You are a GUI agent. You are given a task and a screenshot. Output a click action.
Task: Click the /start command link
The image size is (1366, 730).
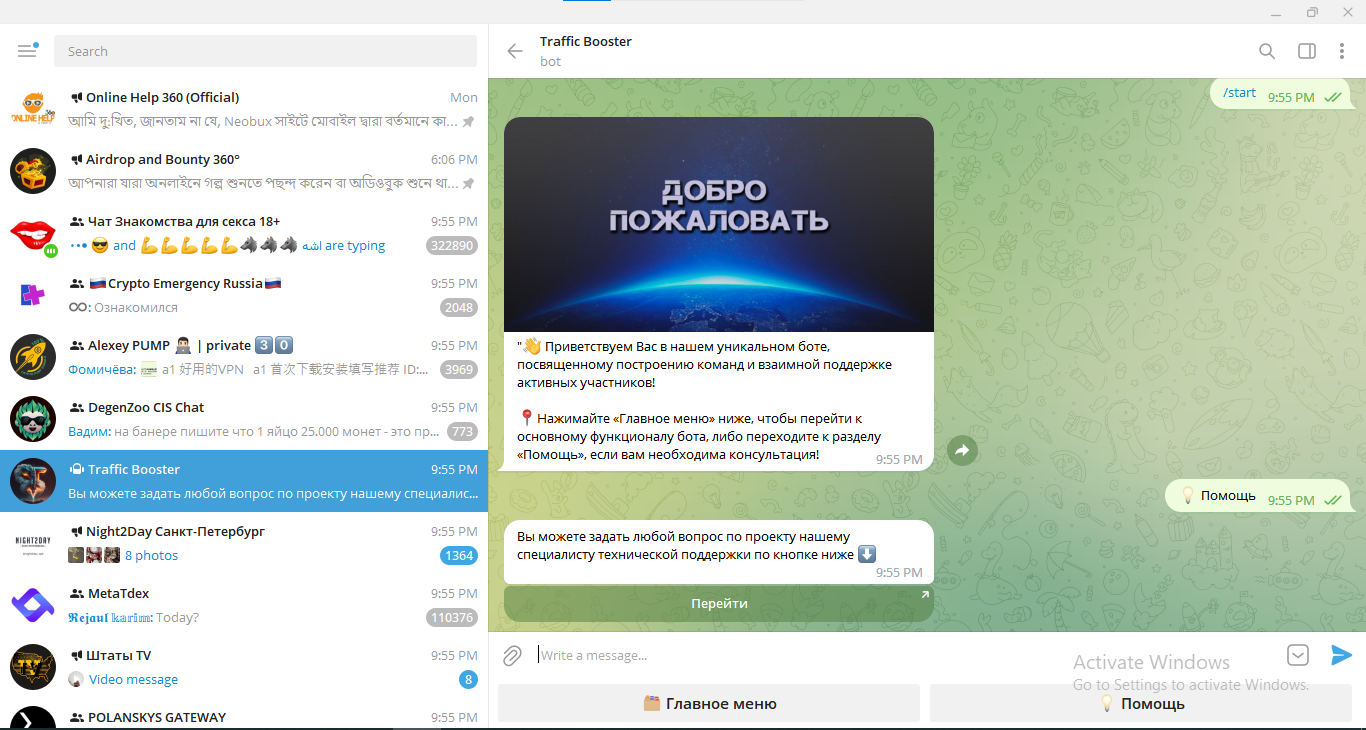pyautogui.click(x=1239, y=93)
